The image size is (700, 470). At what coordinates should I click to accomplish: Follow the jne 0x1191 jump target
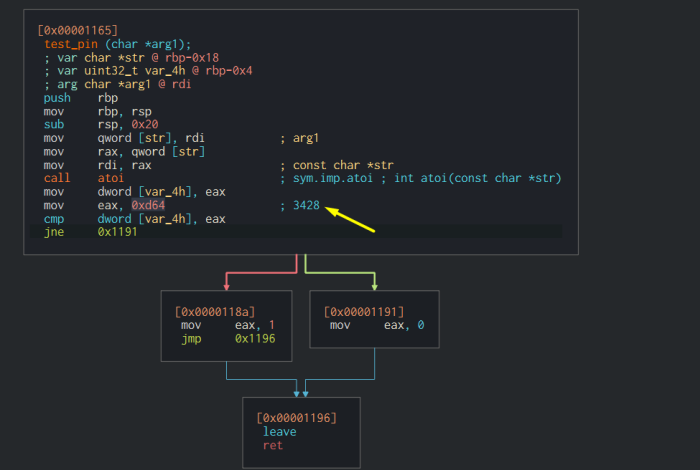coord(118,231)
